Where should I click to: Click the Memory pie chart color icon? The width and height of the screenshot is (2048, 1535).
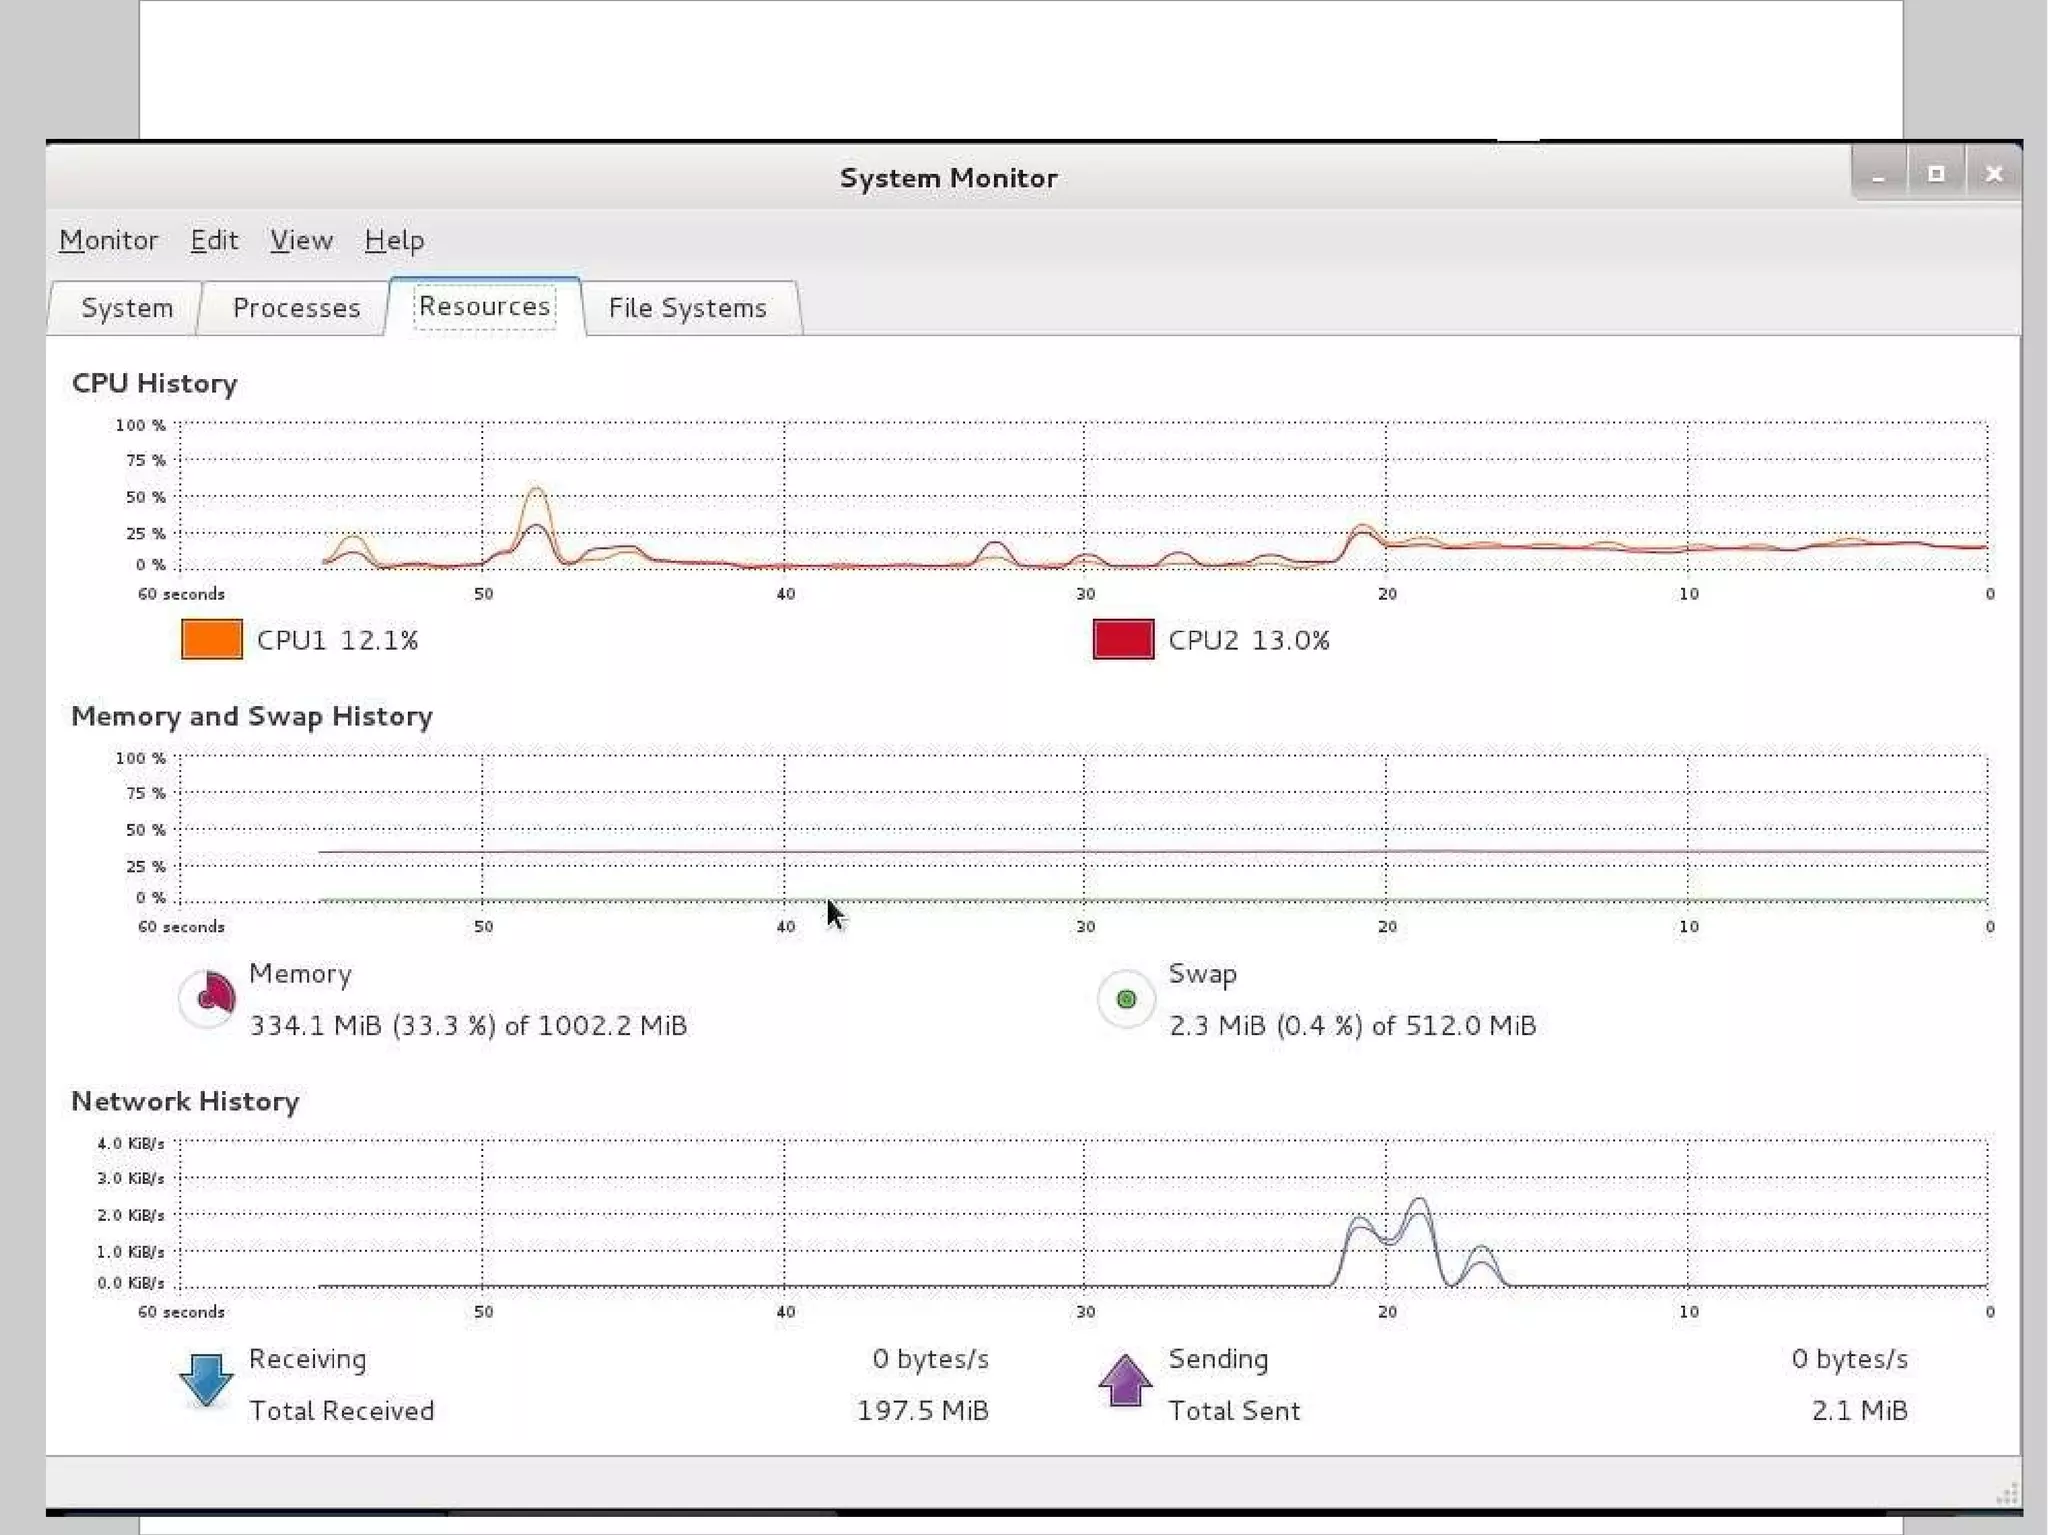208,997
